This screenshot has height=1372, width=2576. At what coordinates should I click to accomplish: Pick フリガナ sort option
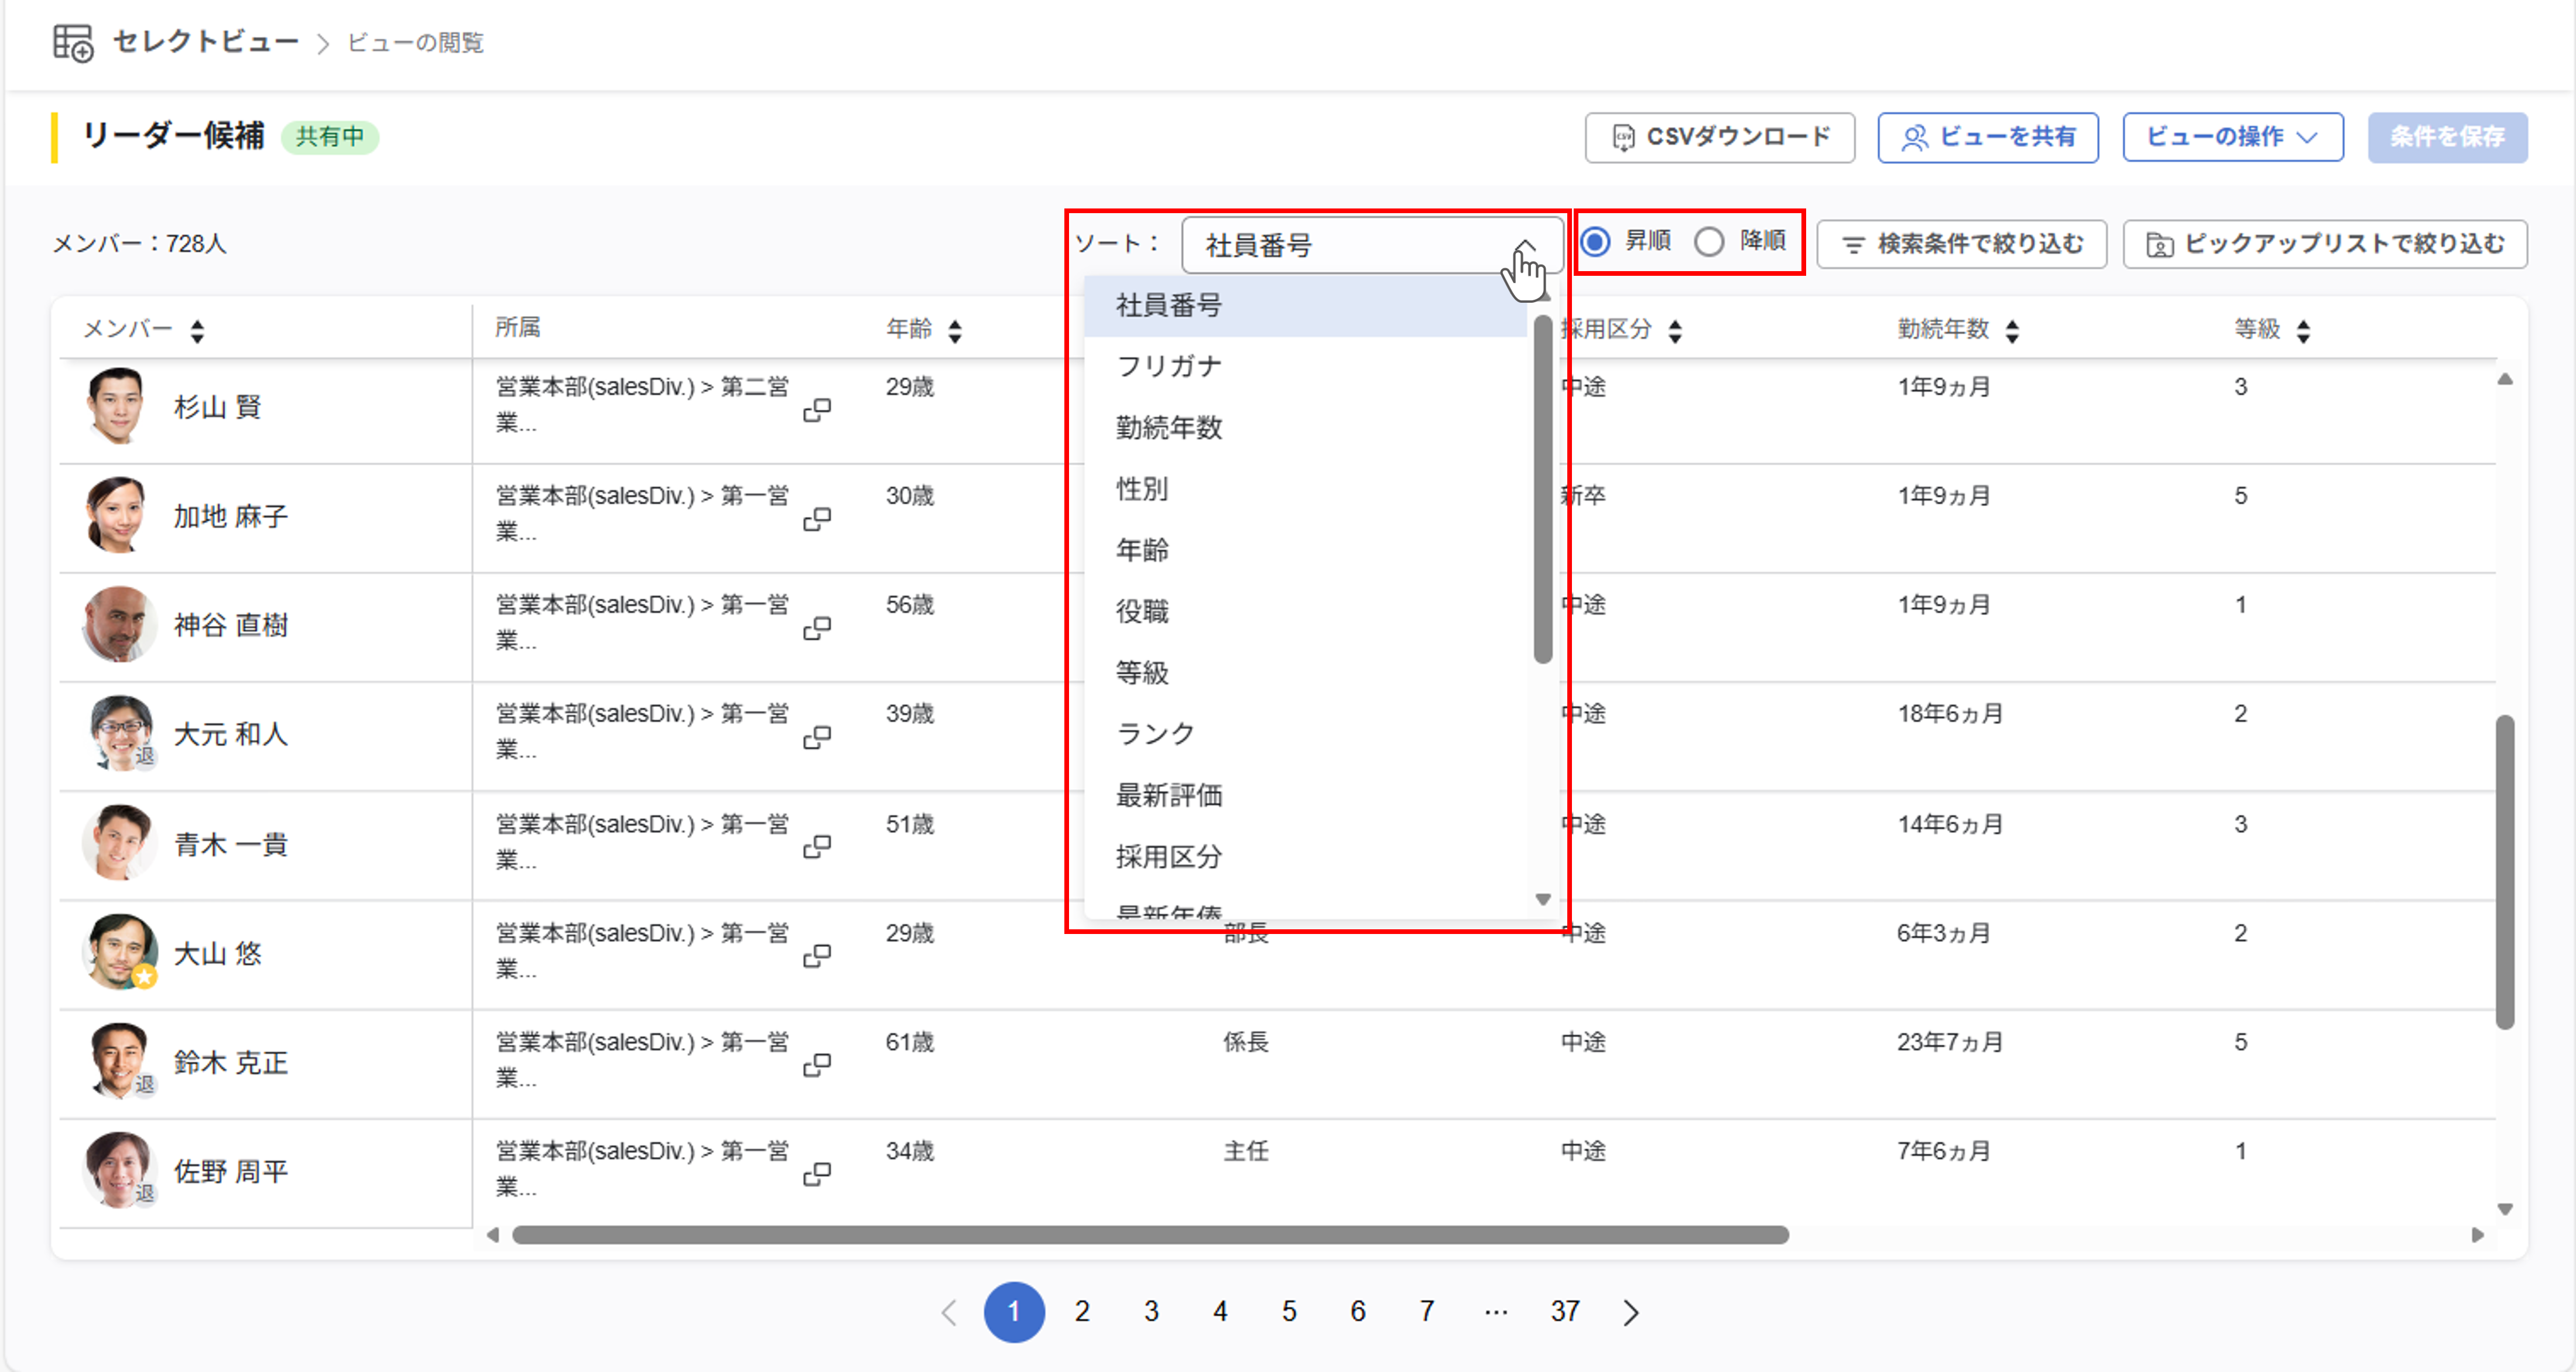1169,366
